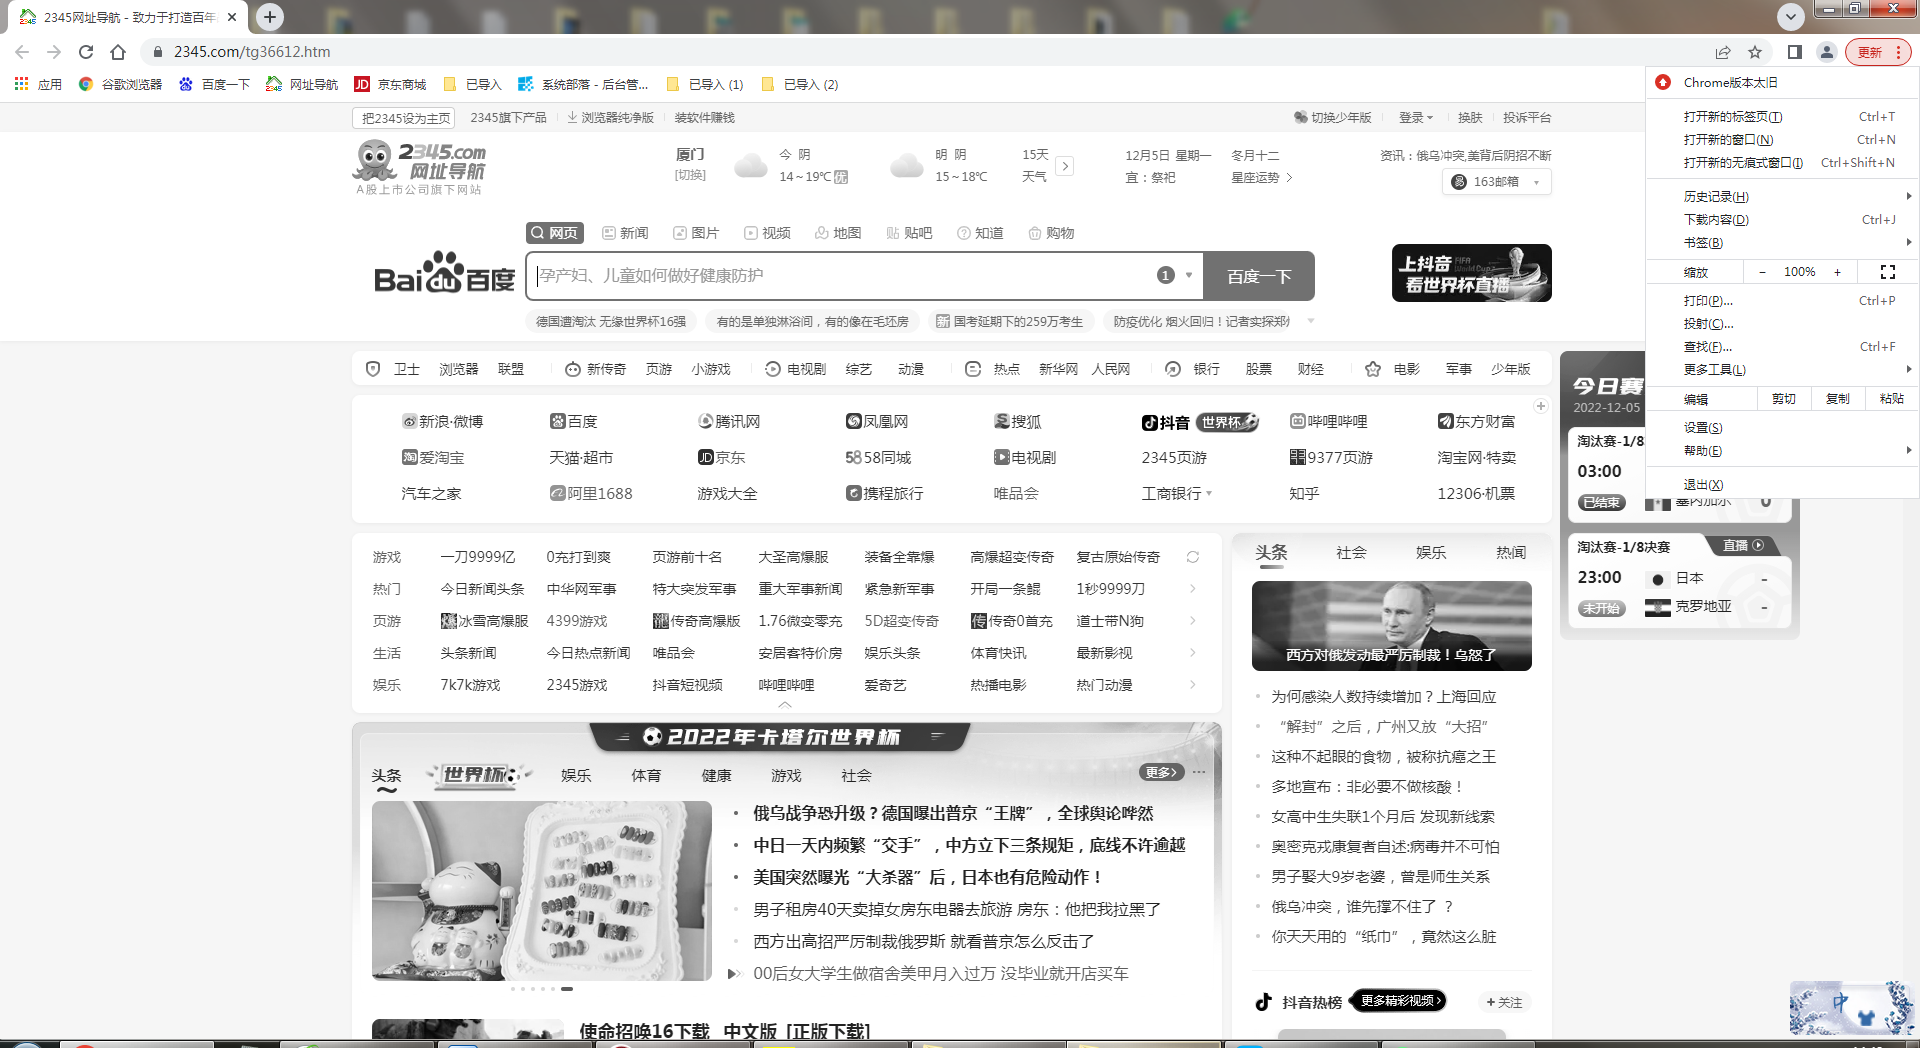Reload the page with the refresh icon
Screen dimensions: 1920x1048
[x=86, y=52]
